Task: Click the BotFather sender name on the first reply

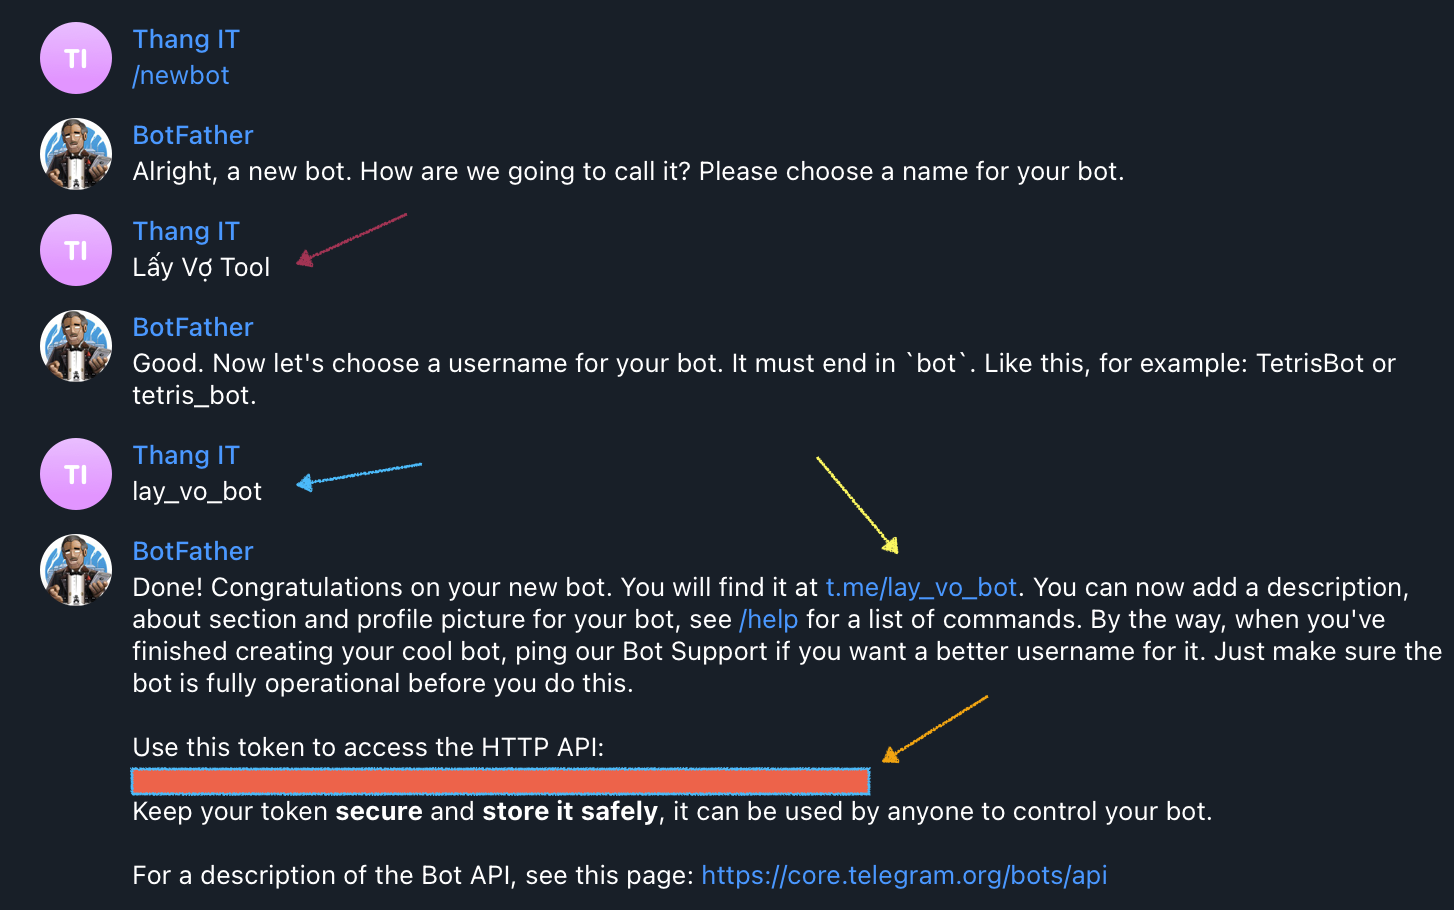Action: (192, 134)
